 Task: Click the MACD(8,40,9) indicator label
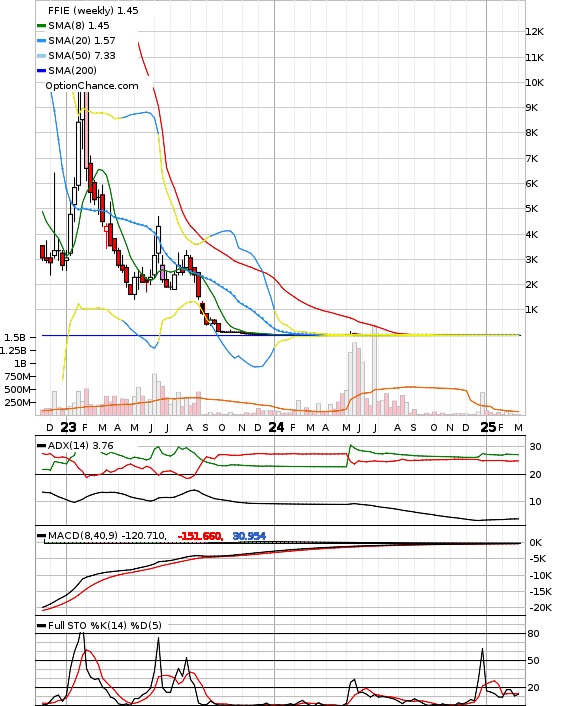[x=83, y=536]
